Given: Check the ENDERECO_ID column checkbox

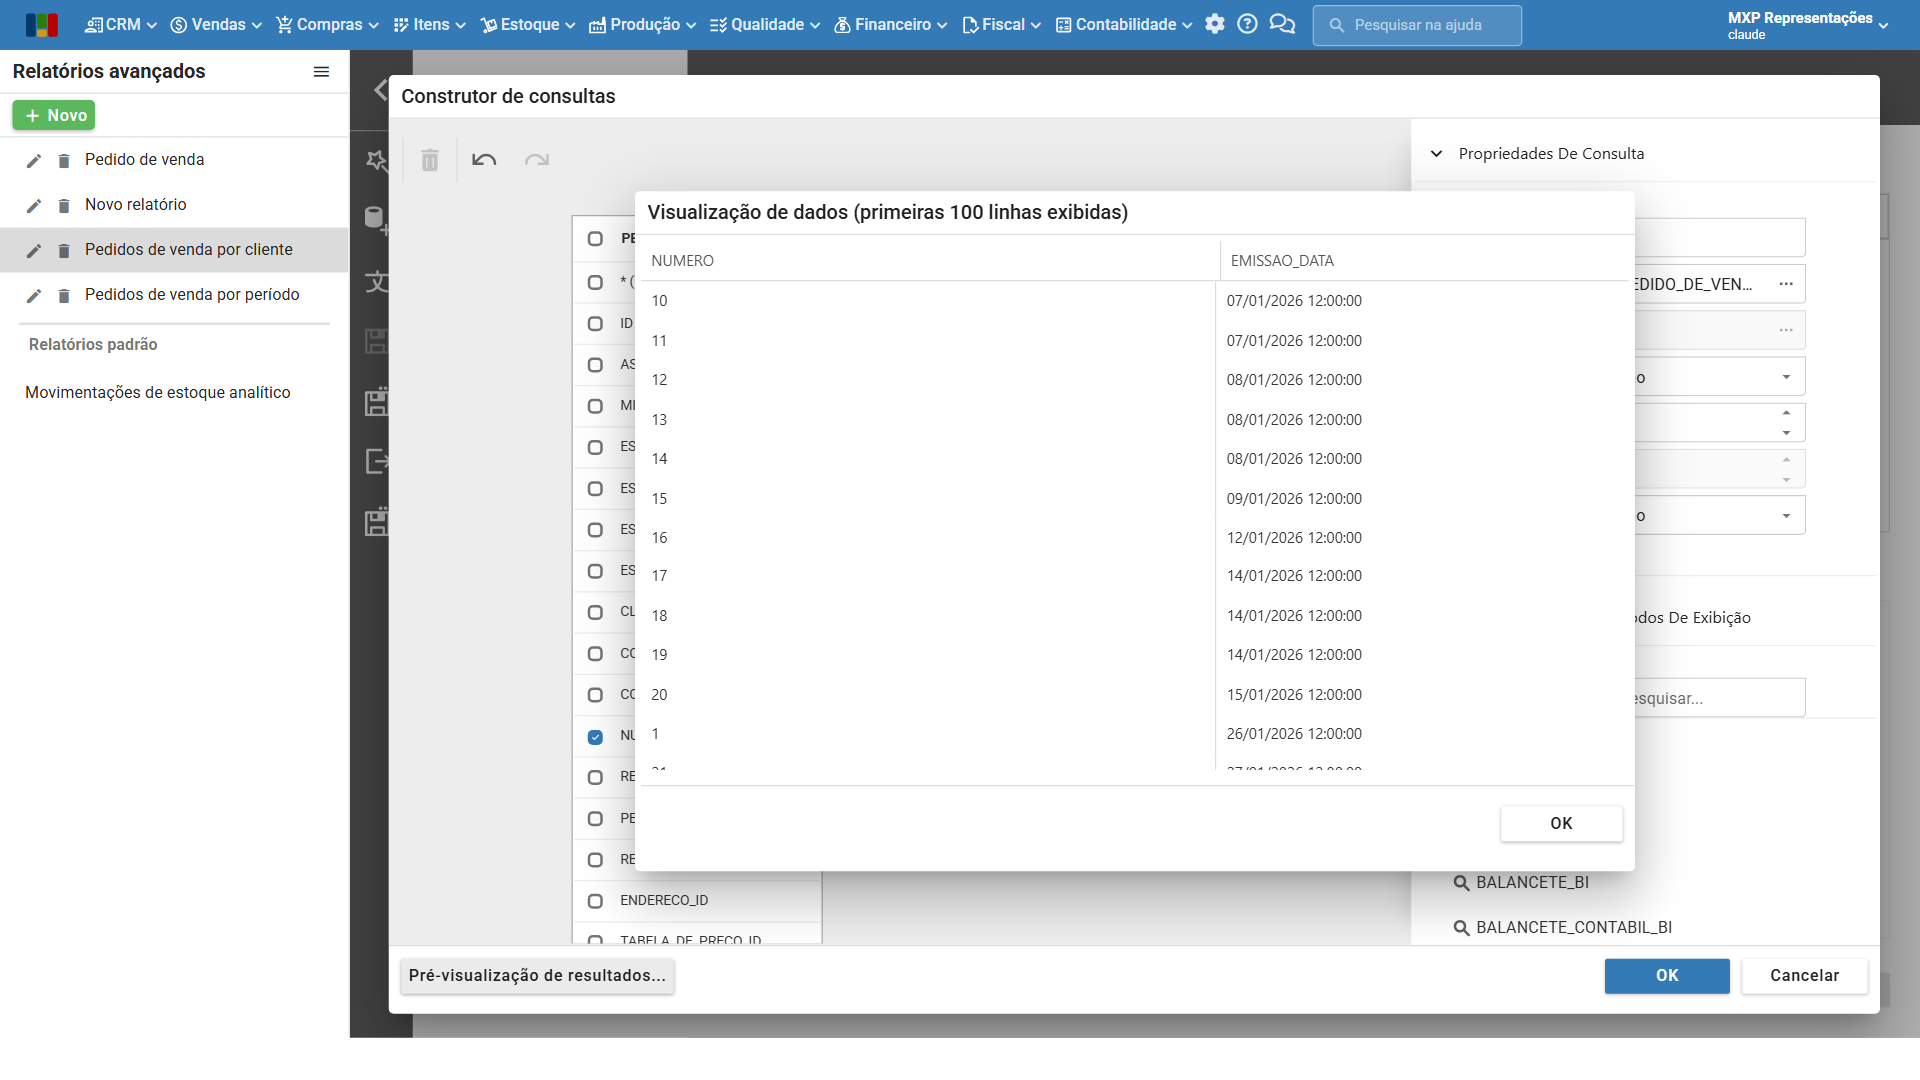Looking at the screenshot, I should 595,901.
